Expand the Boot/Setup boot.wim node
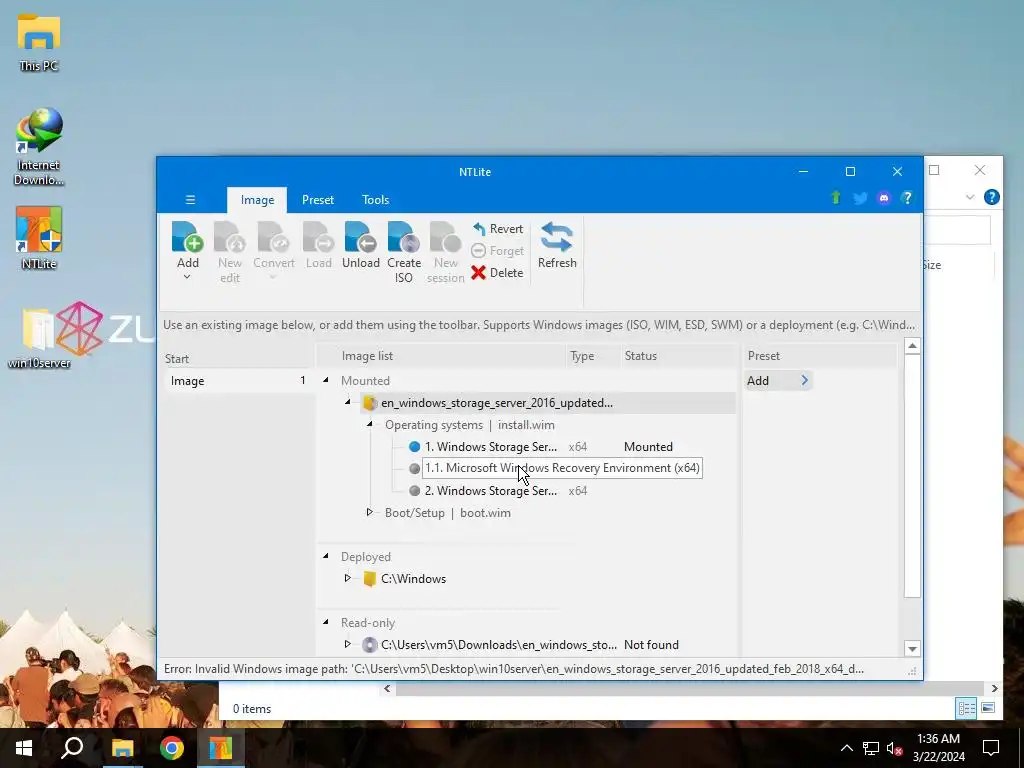The image size is (1024, 768). (x=370, y=513)
